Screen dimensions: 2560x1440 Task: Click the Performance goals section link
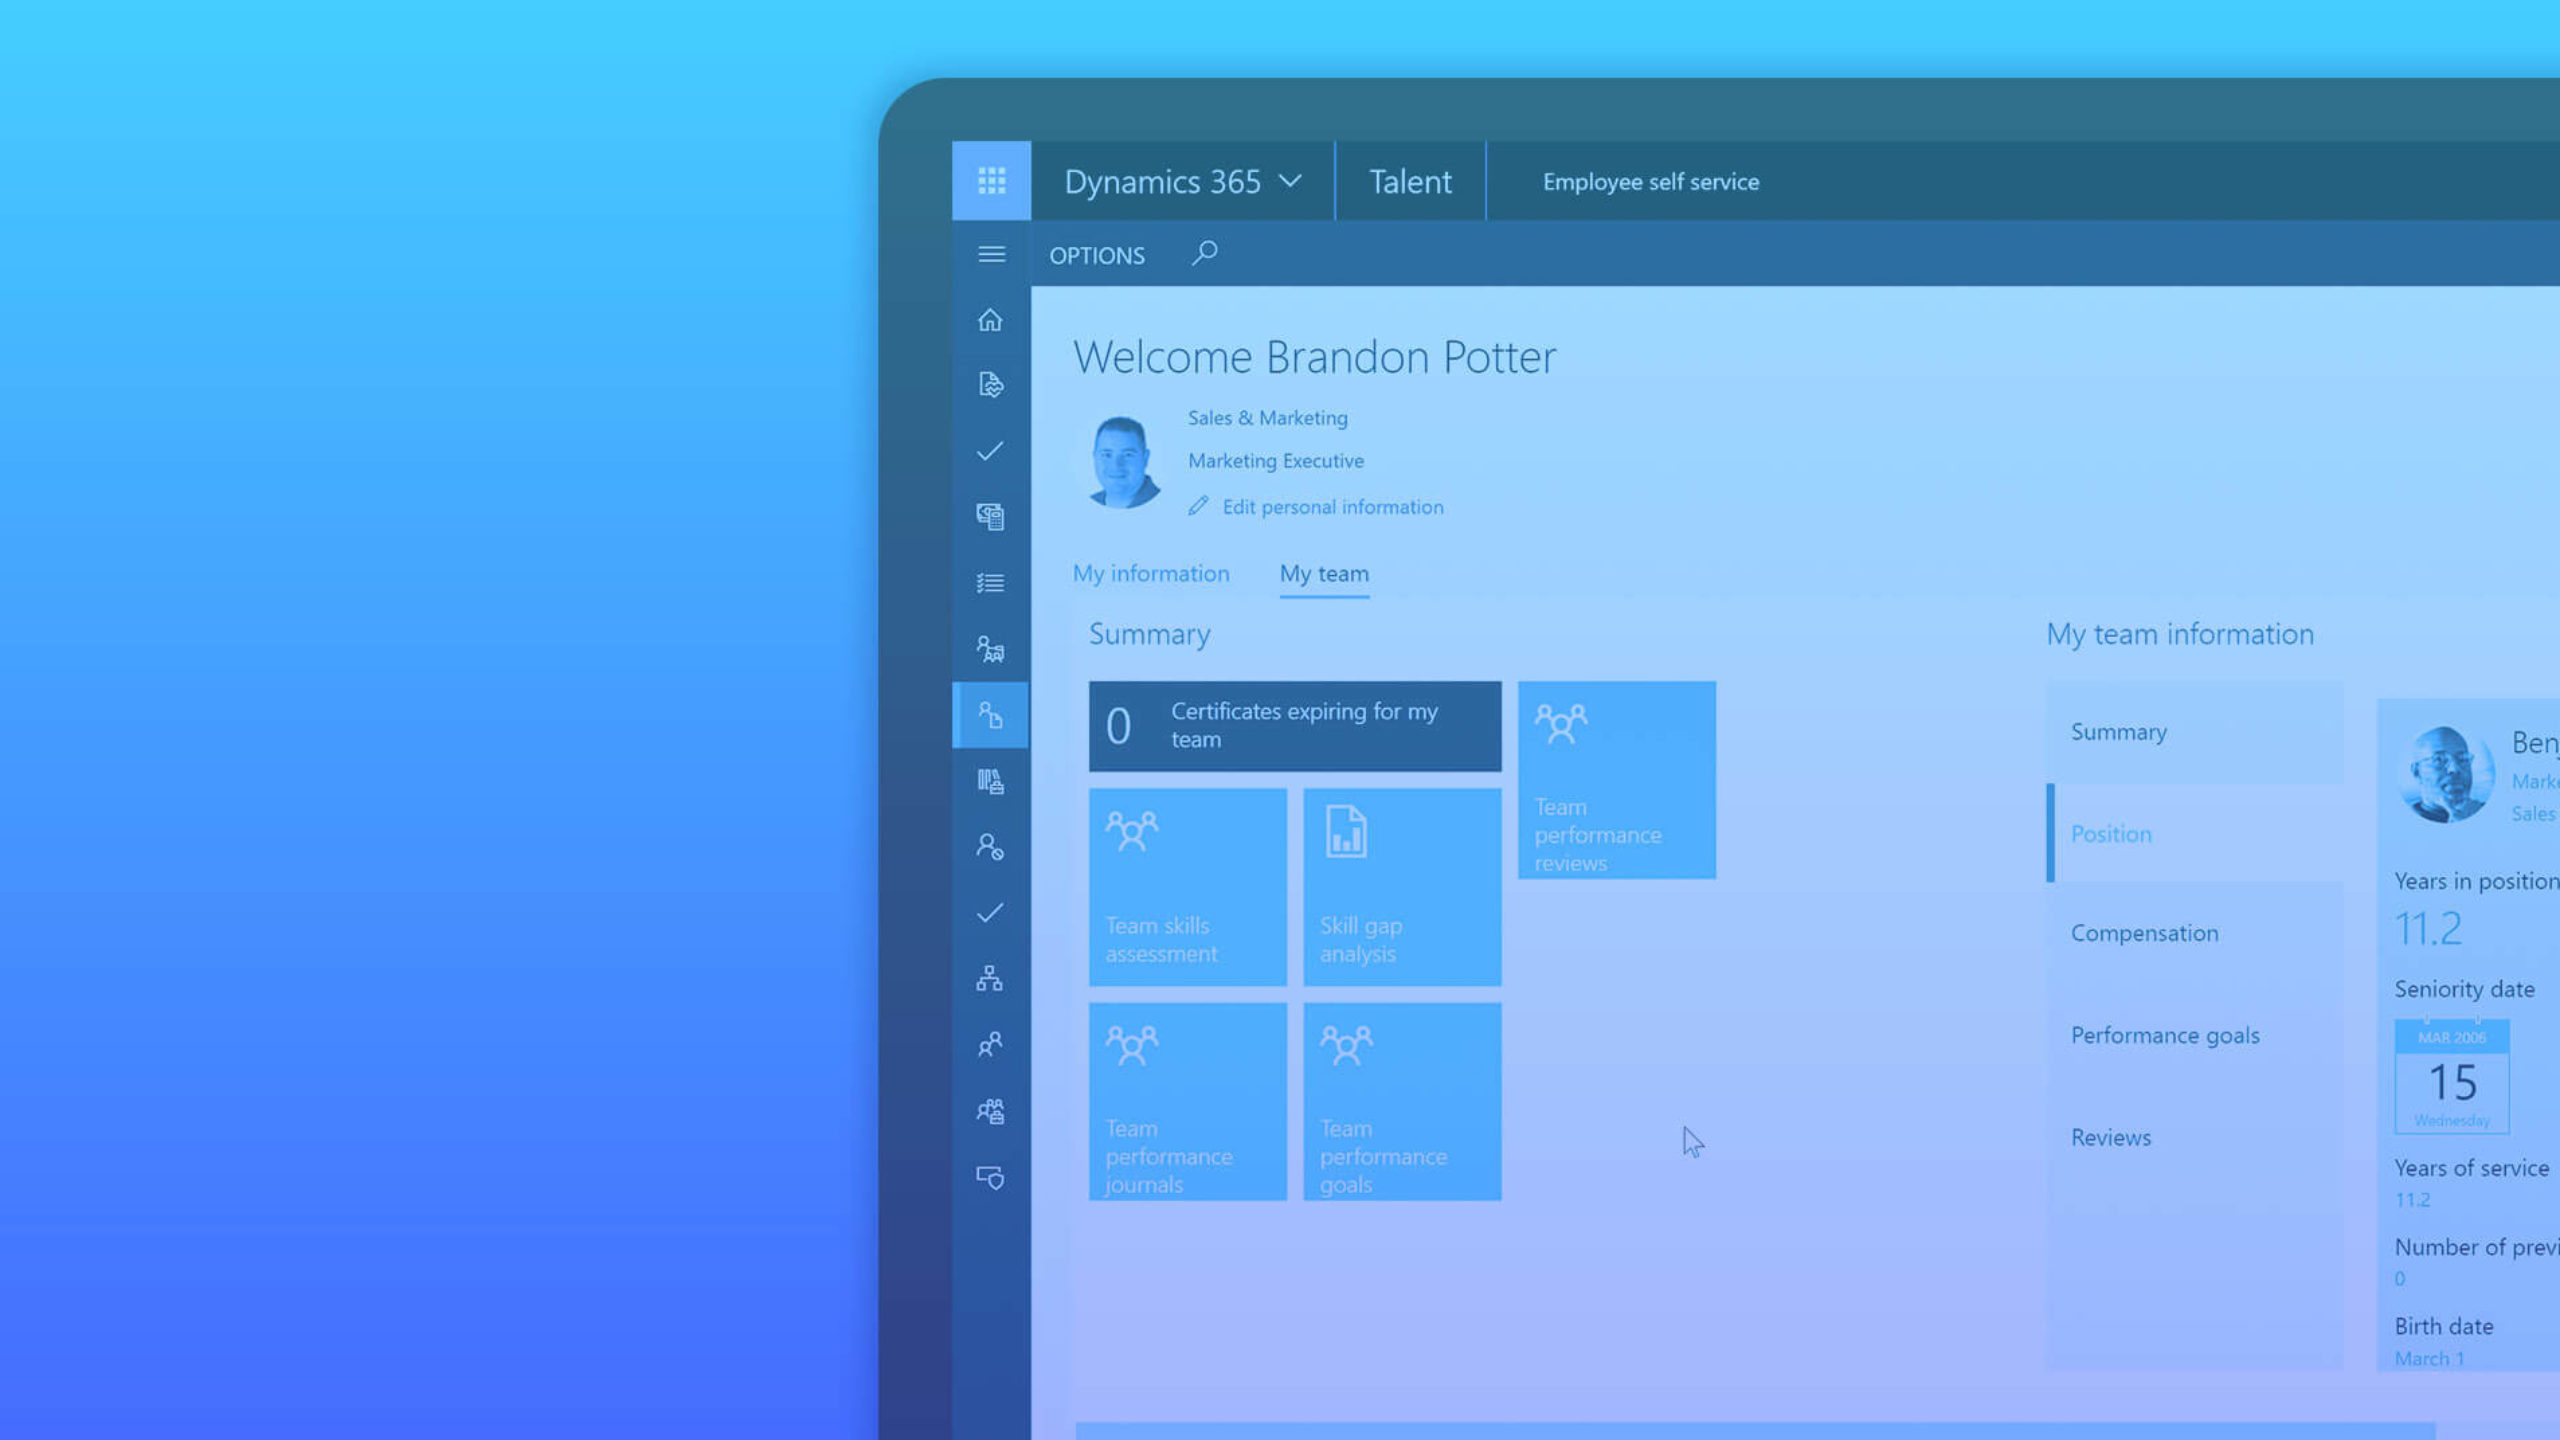point(2164,1034)
